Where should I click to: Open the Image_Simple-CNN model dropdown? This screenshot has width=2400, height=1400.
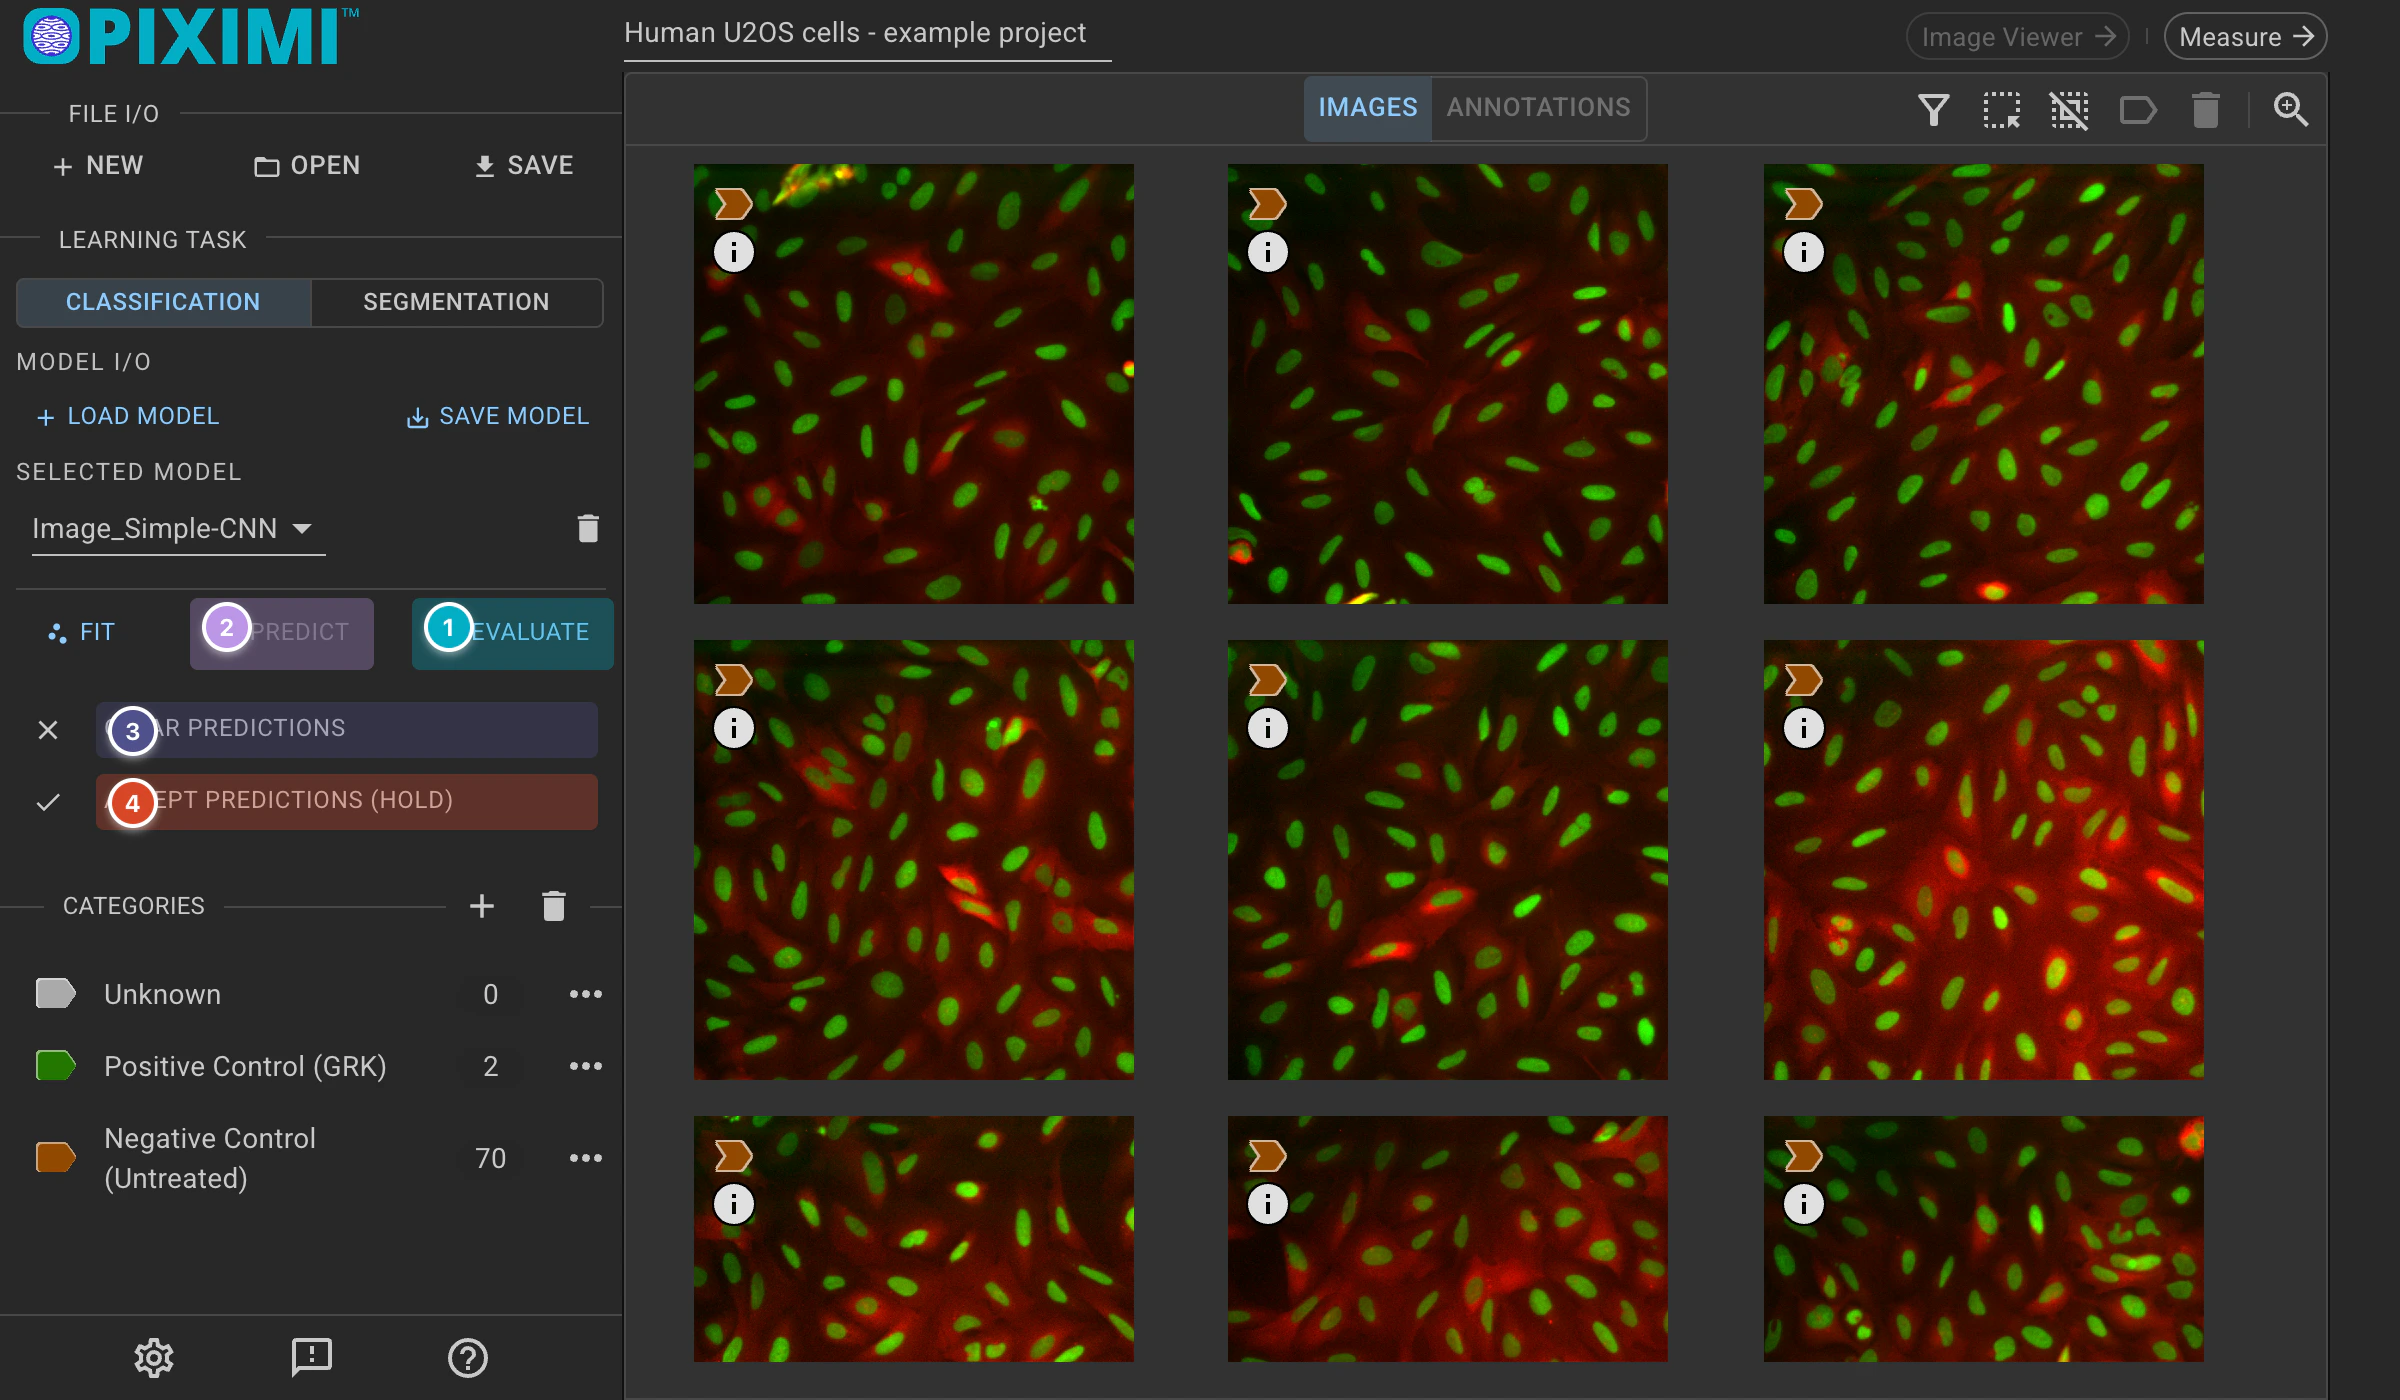click(x=178, y=528)
